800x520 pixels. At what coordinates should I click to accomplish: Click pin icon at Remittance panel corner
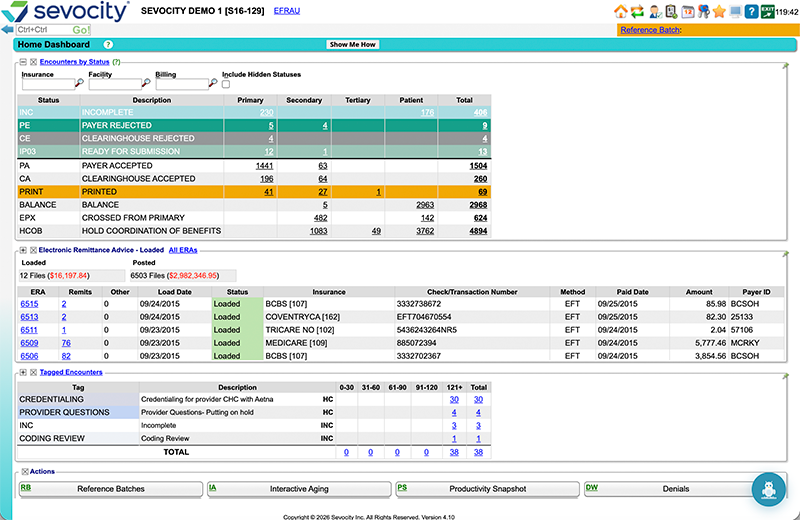pos(786,254)
